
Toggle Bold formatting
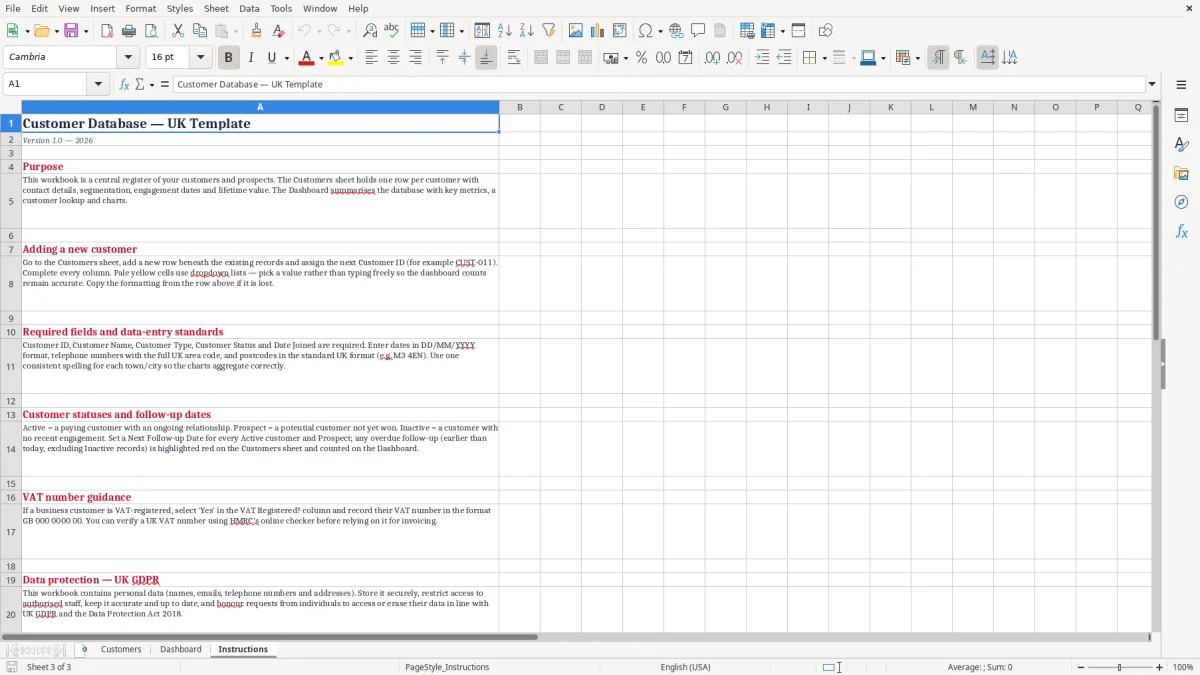click(229, 58)
